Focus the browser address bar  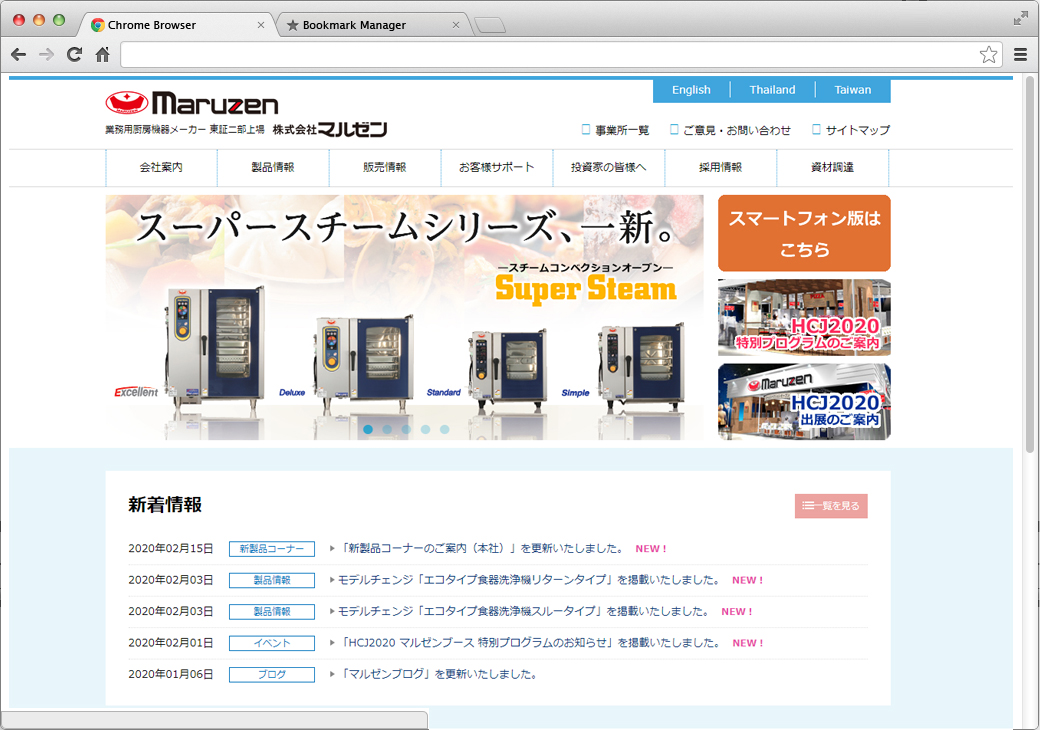click(x=549, y=55)
